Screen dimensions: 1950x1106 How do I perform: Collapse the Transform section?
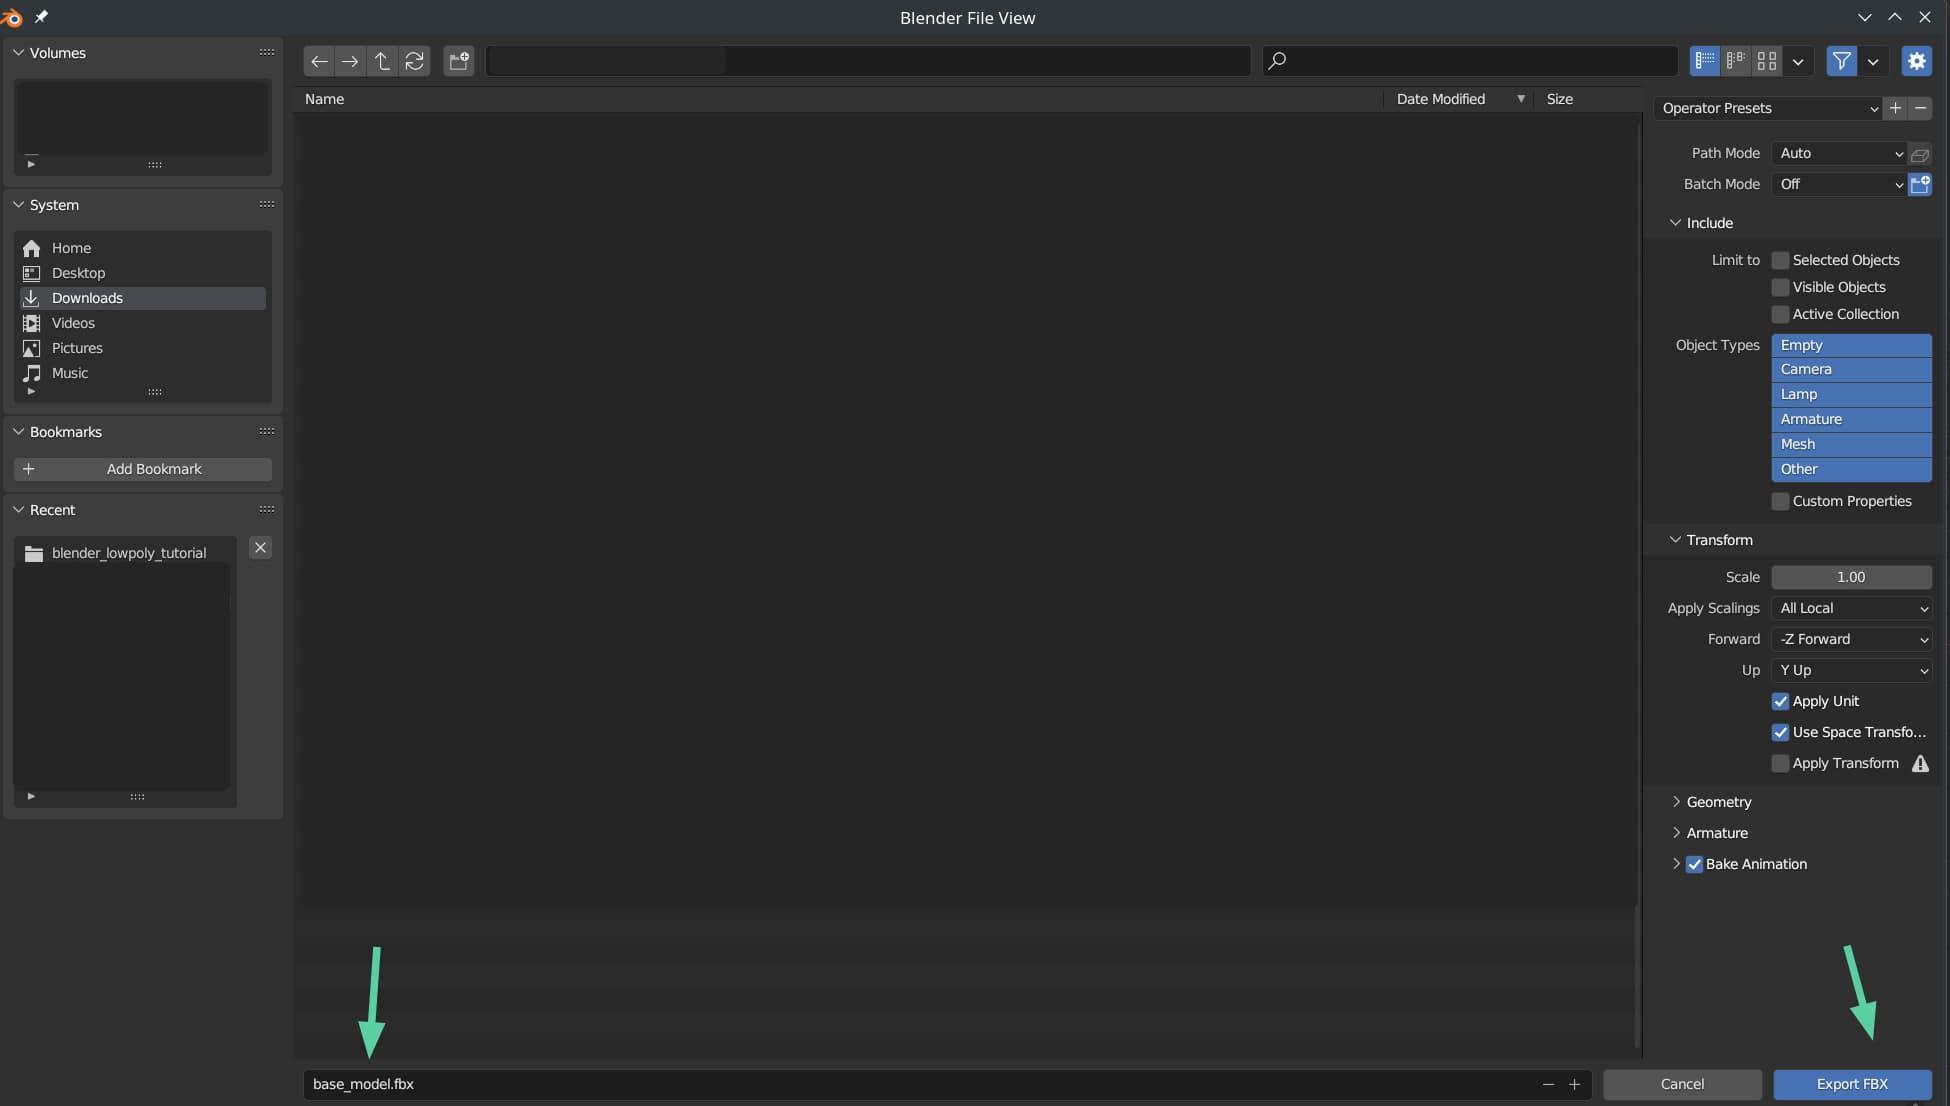coord(1675,540)
